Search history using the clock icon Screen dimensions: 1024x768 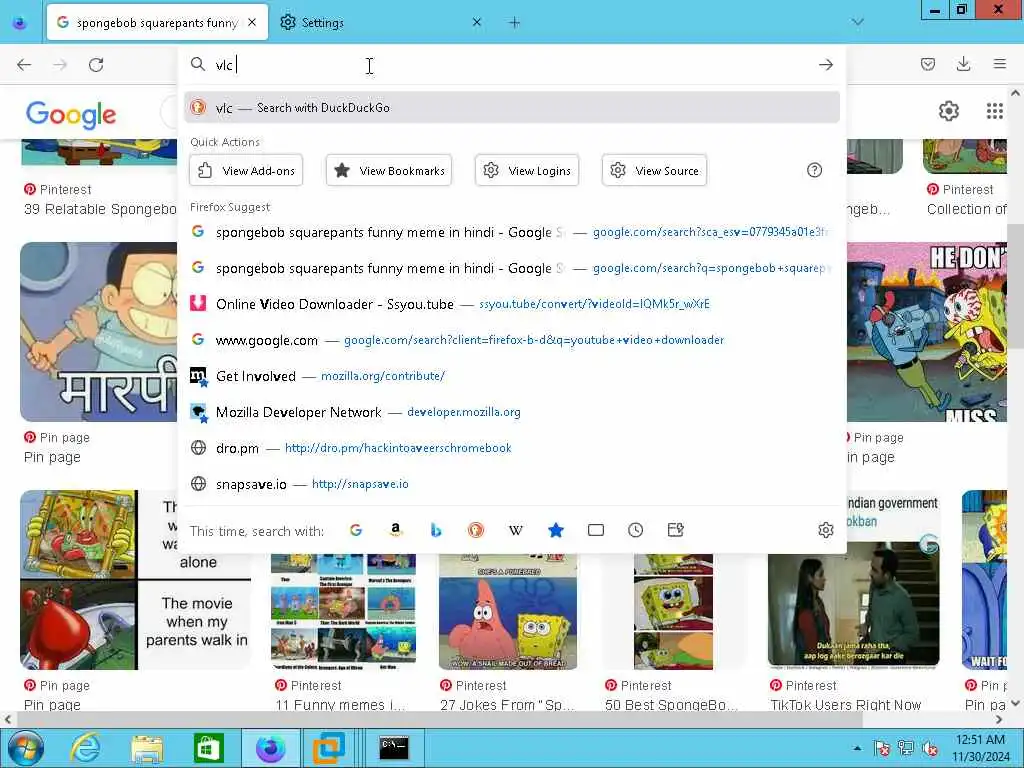tap(635, 530)
